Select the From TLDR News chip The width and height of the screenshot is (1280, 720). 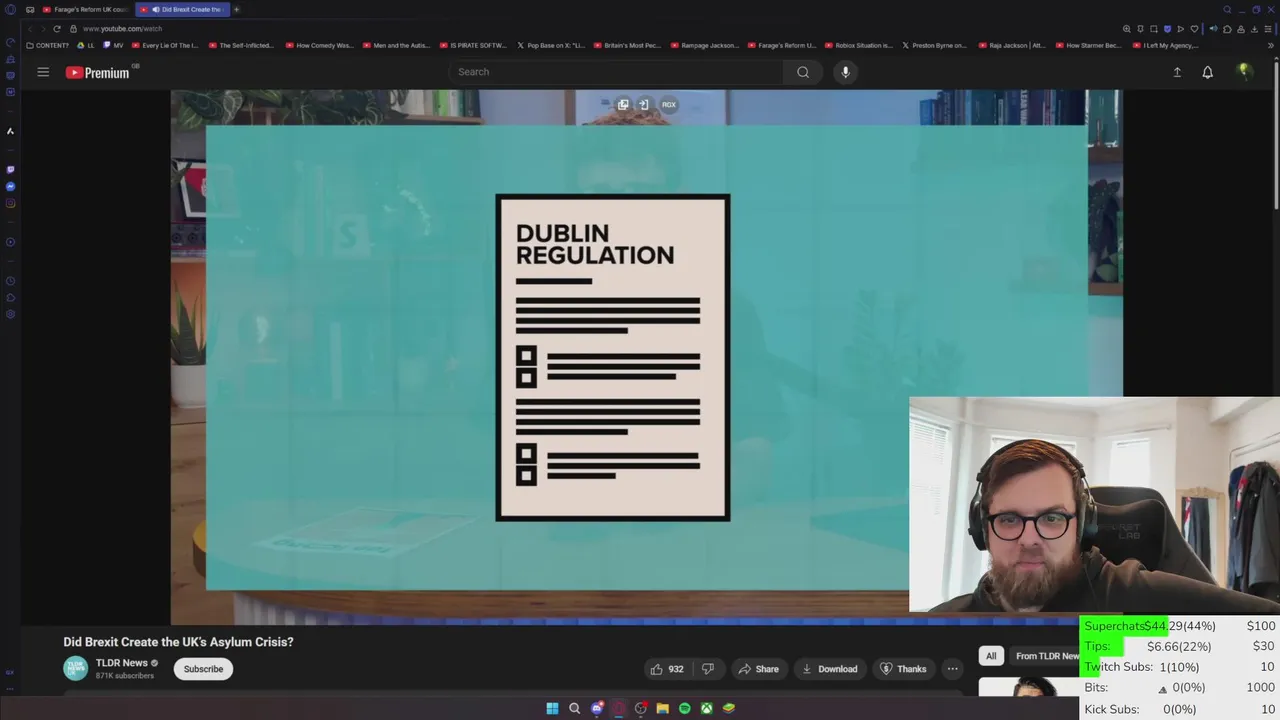coord(1046,656)
